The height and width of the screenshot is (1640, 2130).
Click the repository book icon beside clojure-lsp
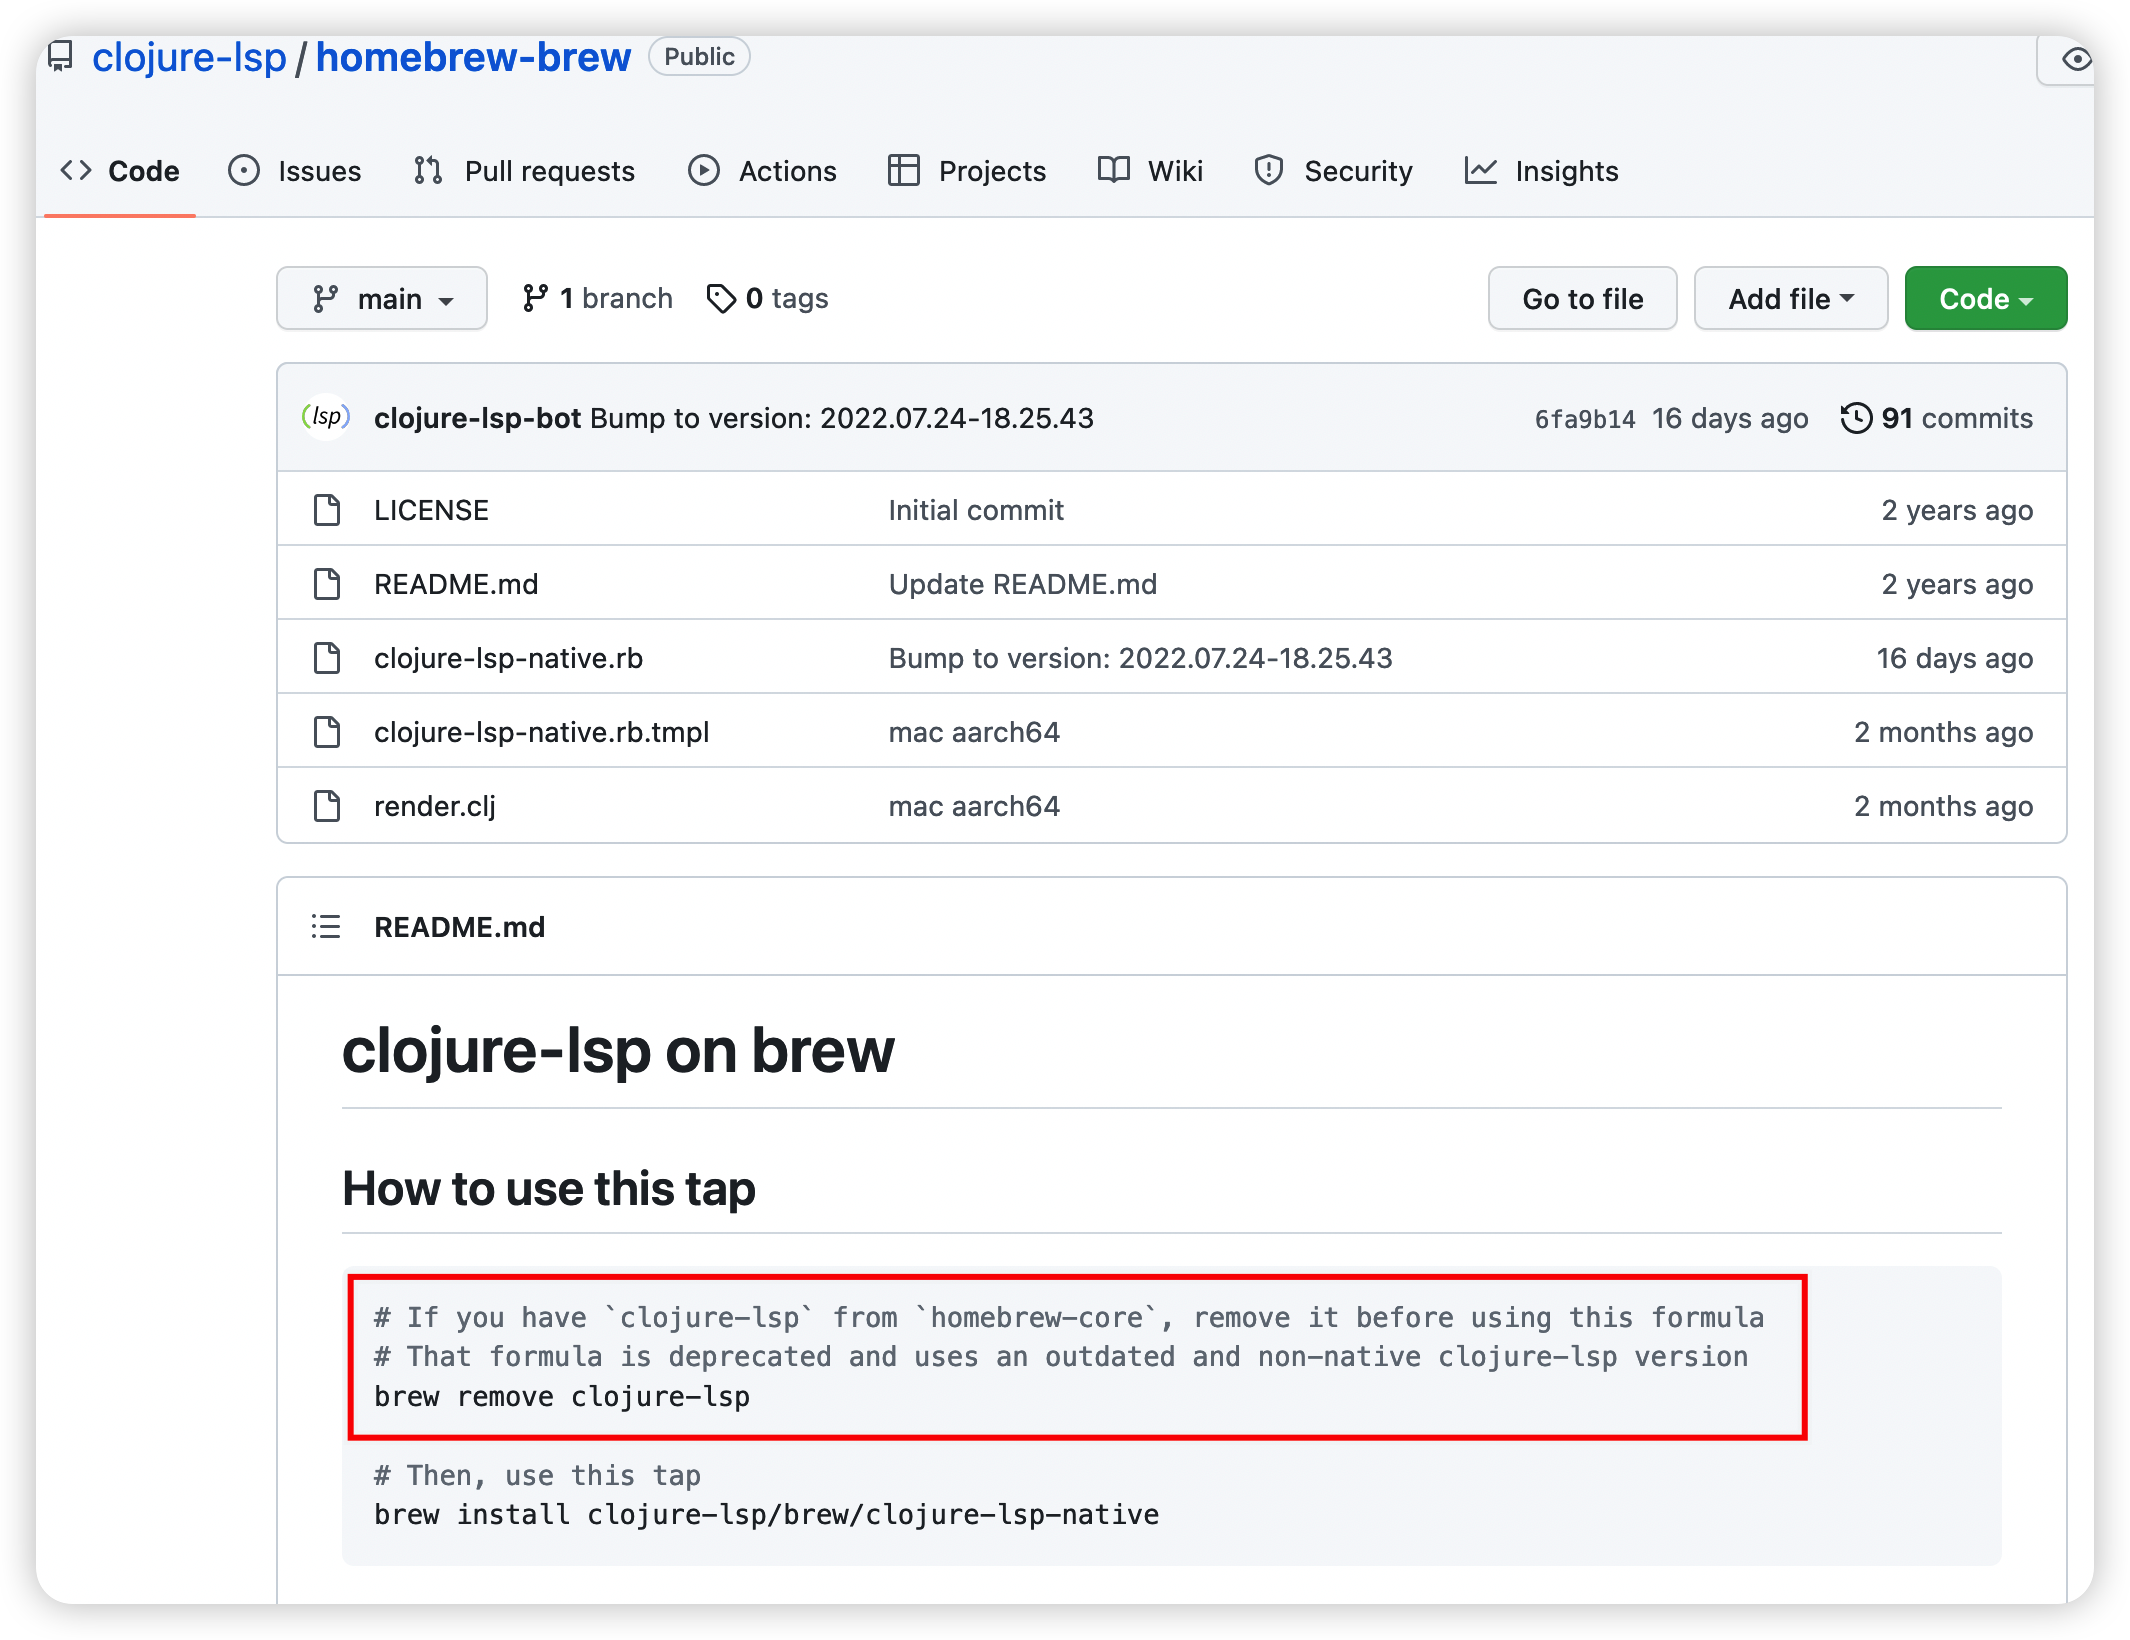pos(60,56)
